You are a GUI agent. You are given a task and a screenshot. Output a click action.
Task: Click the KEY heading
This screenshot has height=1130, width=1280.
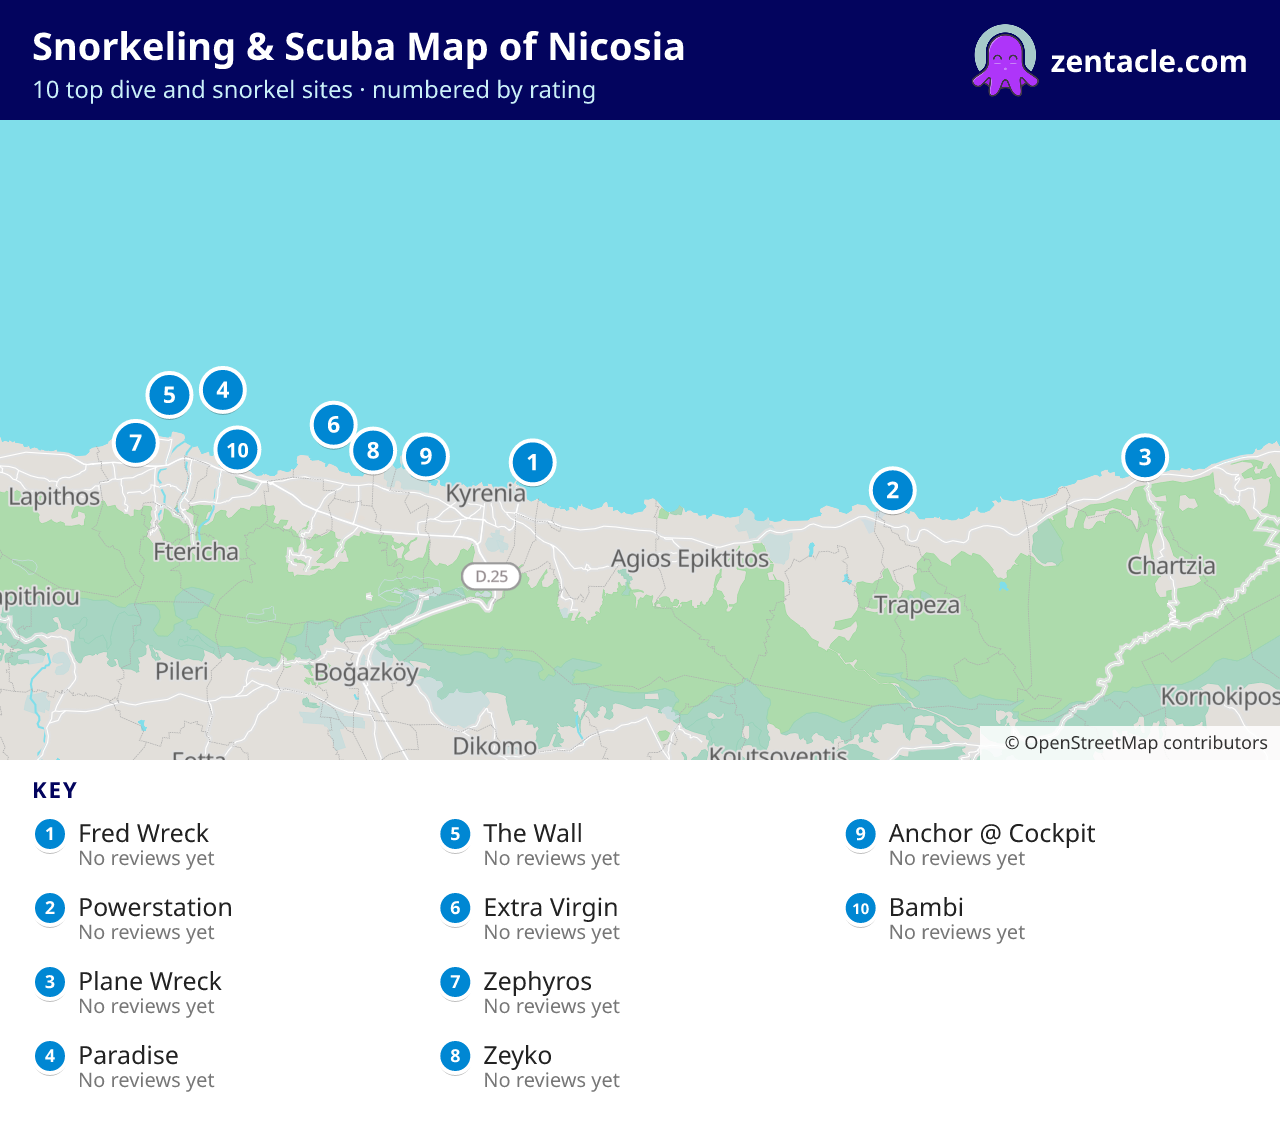[55, 791]
